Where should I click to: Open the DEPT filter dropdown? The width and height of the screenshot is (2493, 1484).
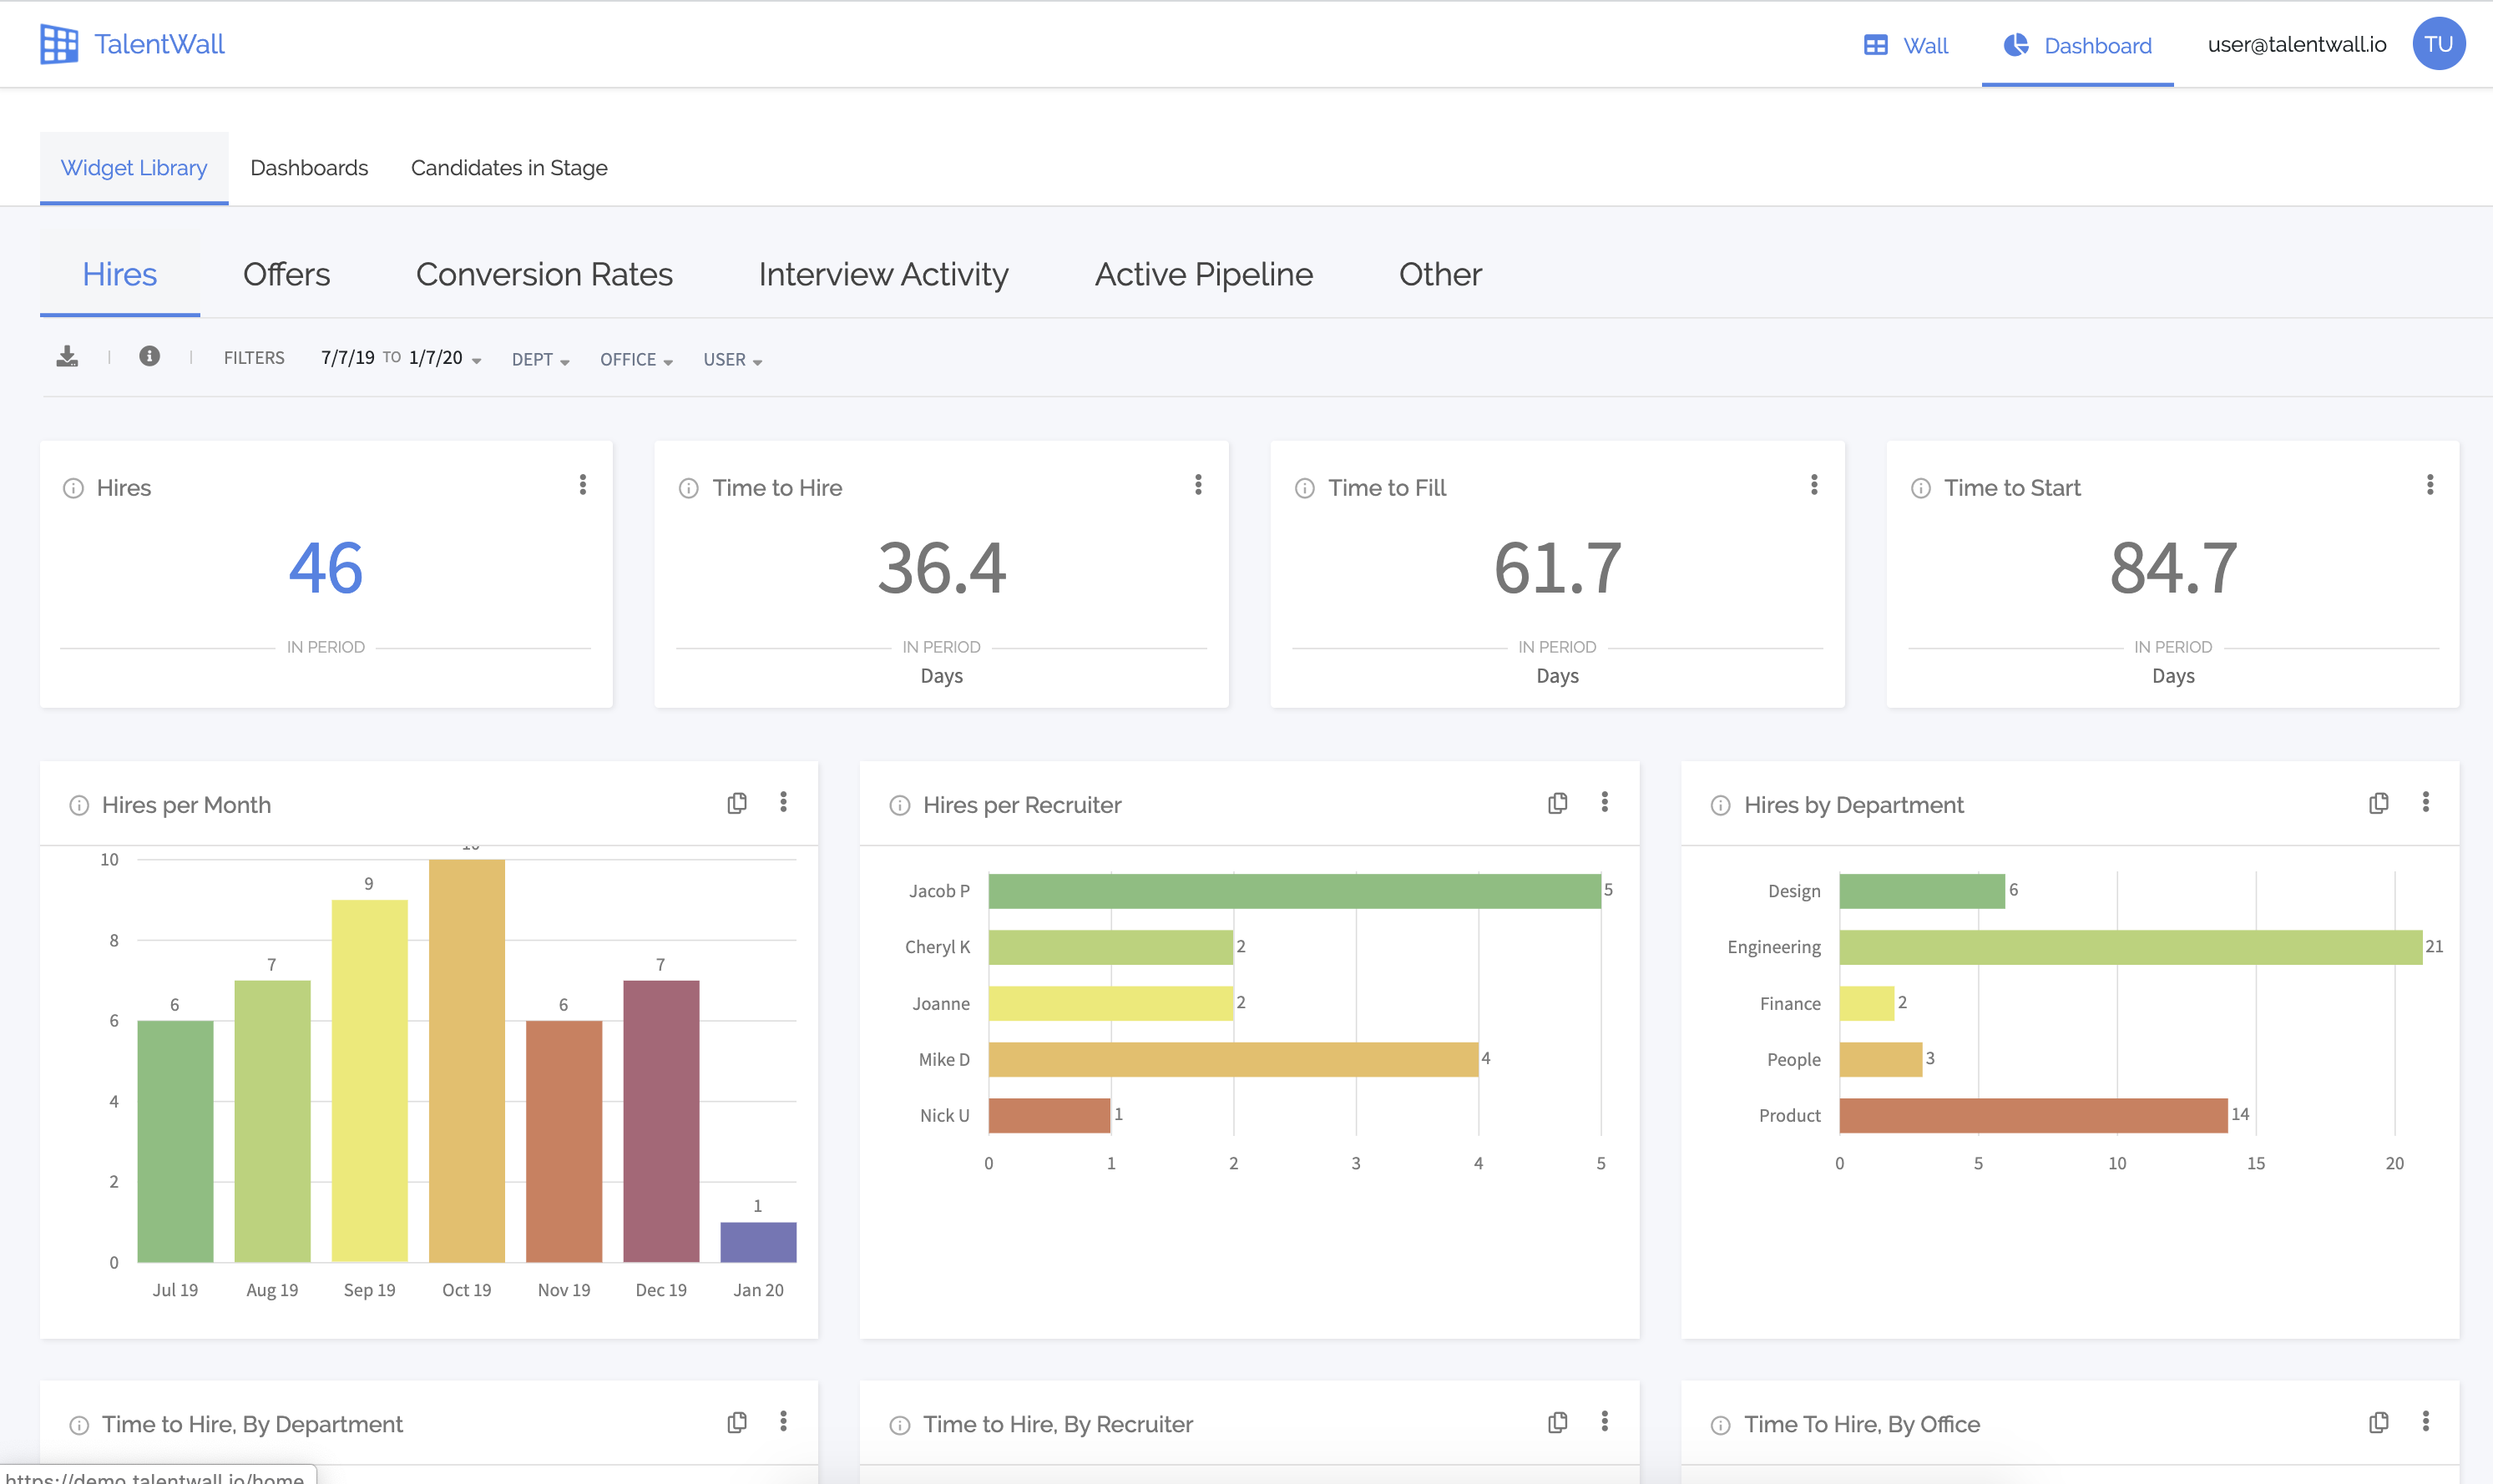pyautogui.click(x=540, y=360)
